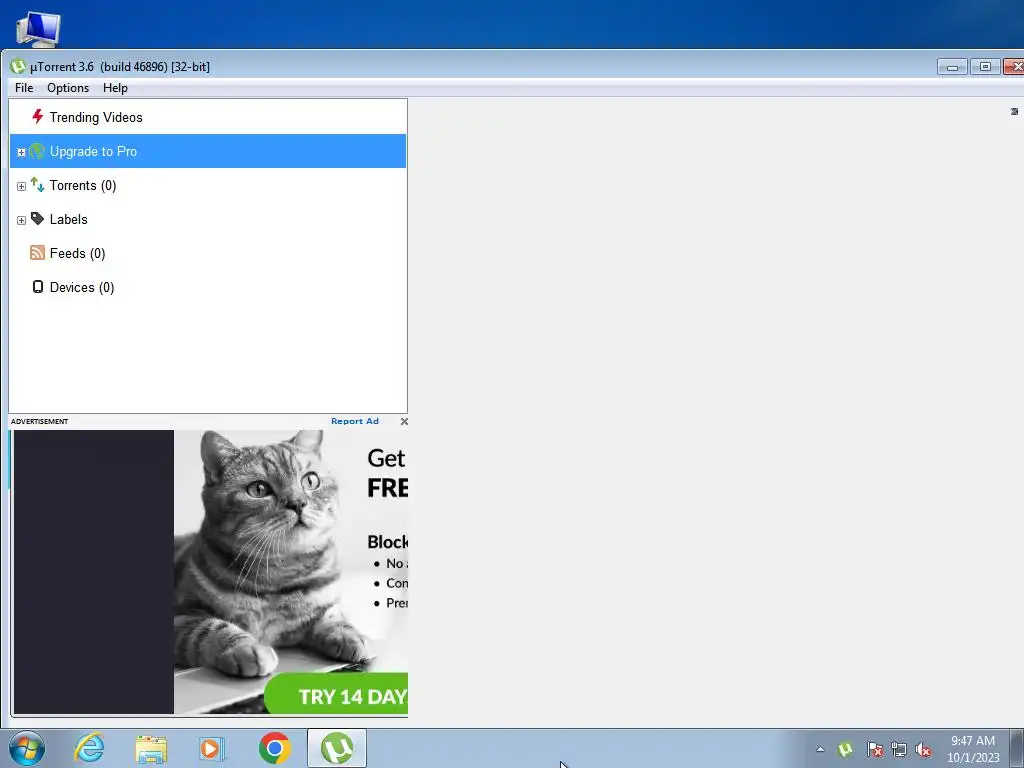Screen dimensions: 1024x768
Task: Close the advertisement with the X
Action: (x=404, y=421)
